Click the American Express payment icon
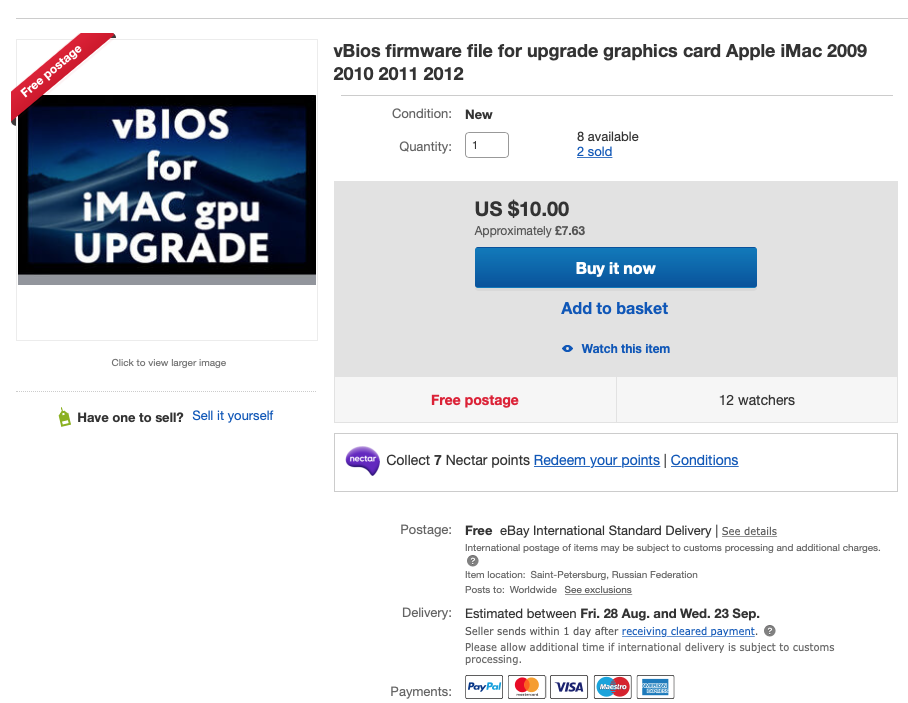908x703 pixels. point(656,687)
